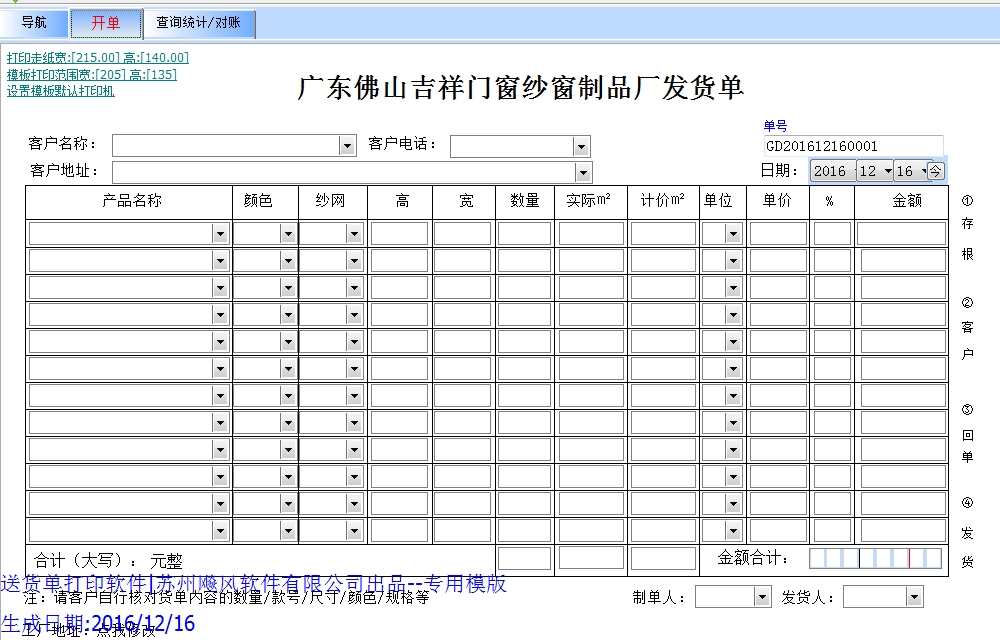Click the 今 today button
This screenshot has height=640, width=1000.
pyautogui.click(x=935, y=171)
